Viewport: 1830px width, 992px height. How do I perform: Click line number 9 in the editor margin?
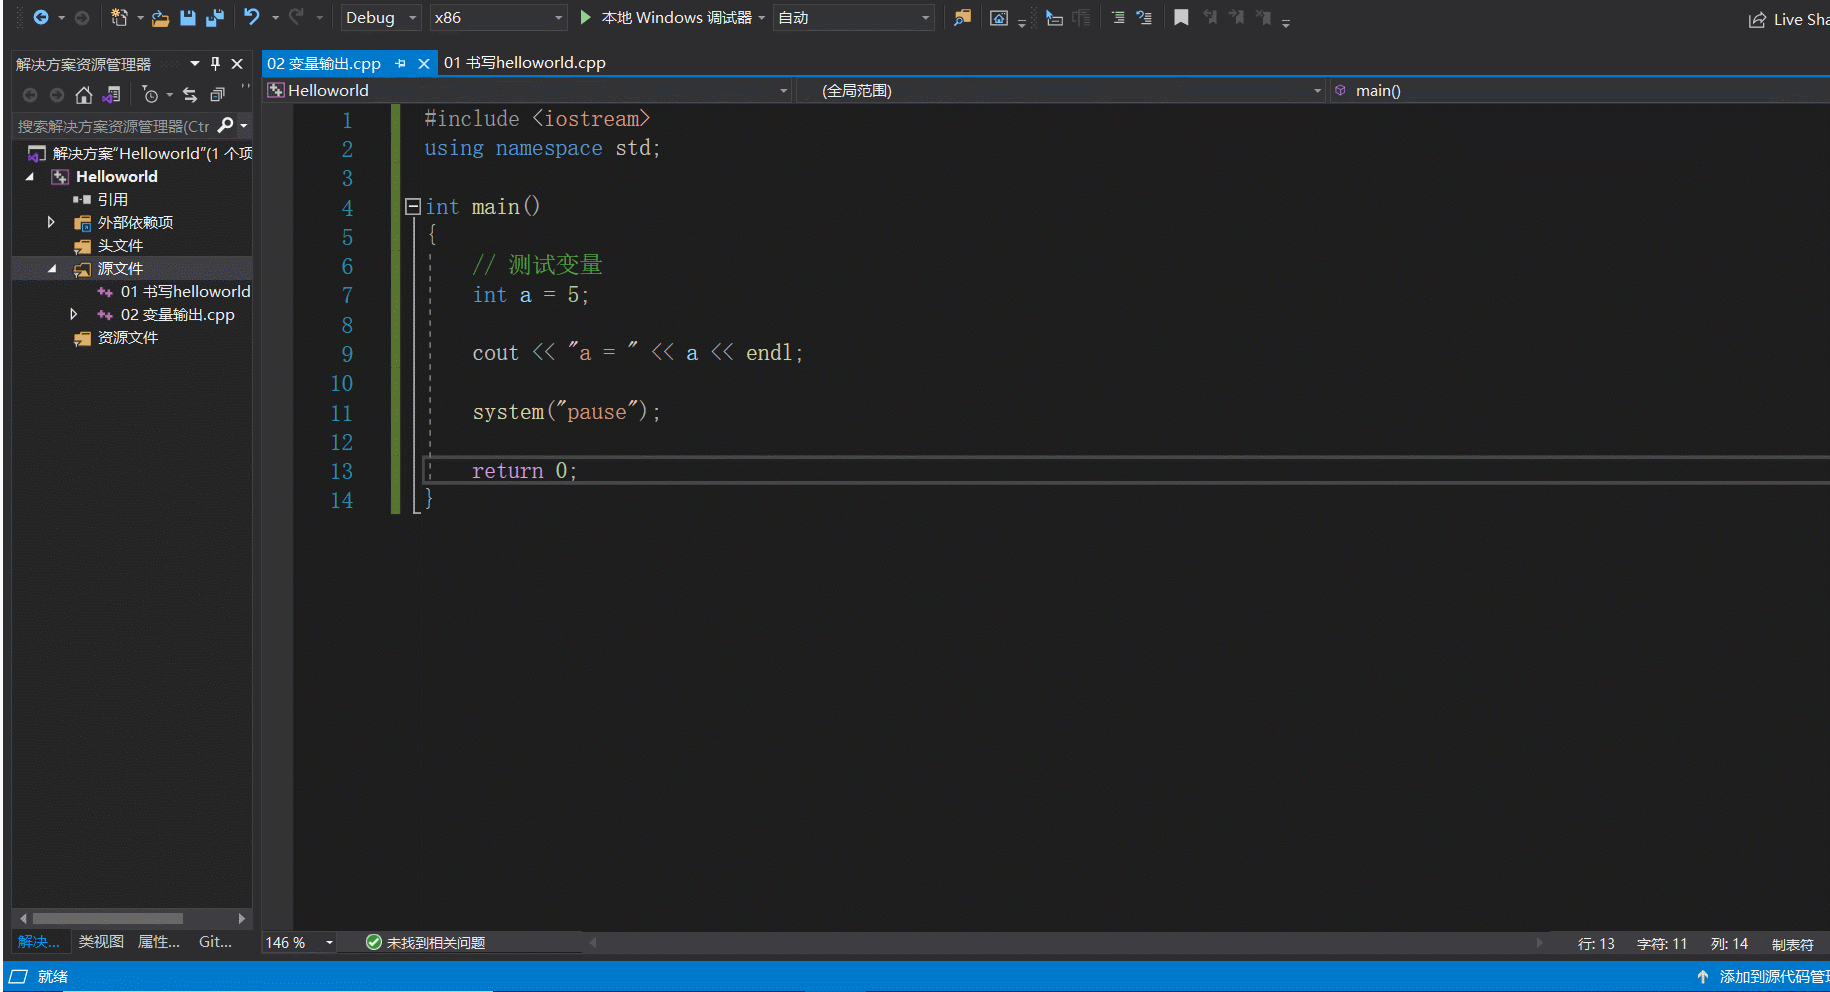click(347, 354)
